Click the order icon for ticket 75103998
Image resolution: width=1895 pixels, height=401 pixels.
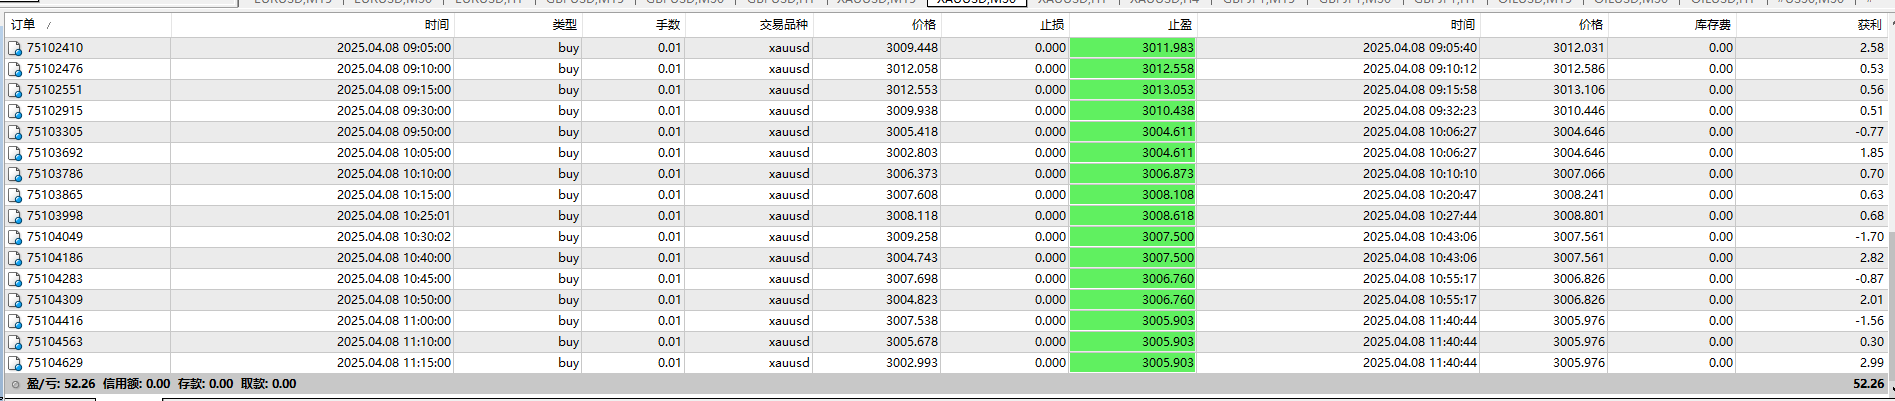[x=15, y=216]
